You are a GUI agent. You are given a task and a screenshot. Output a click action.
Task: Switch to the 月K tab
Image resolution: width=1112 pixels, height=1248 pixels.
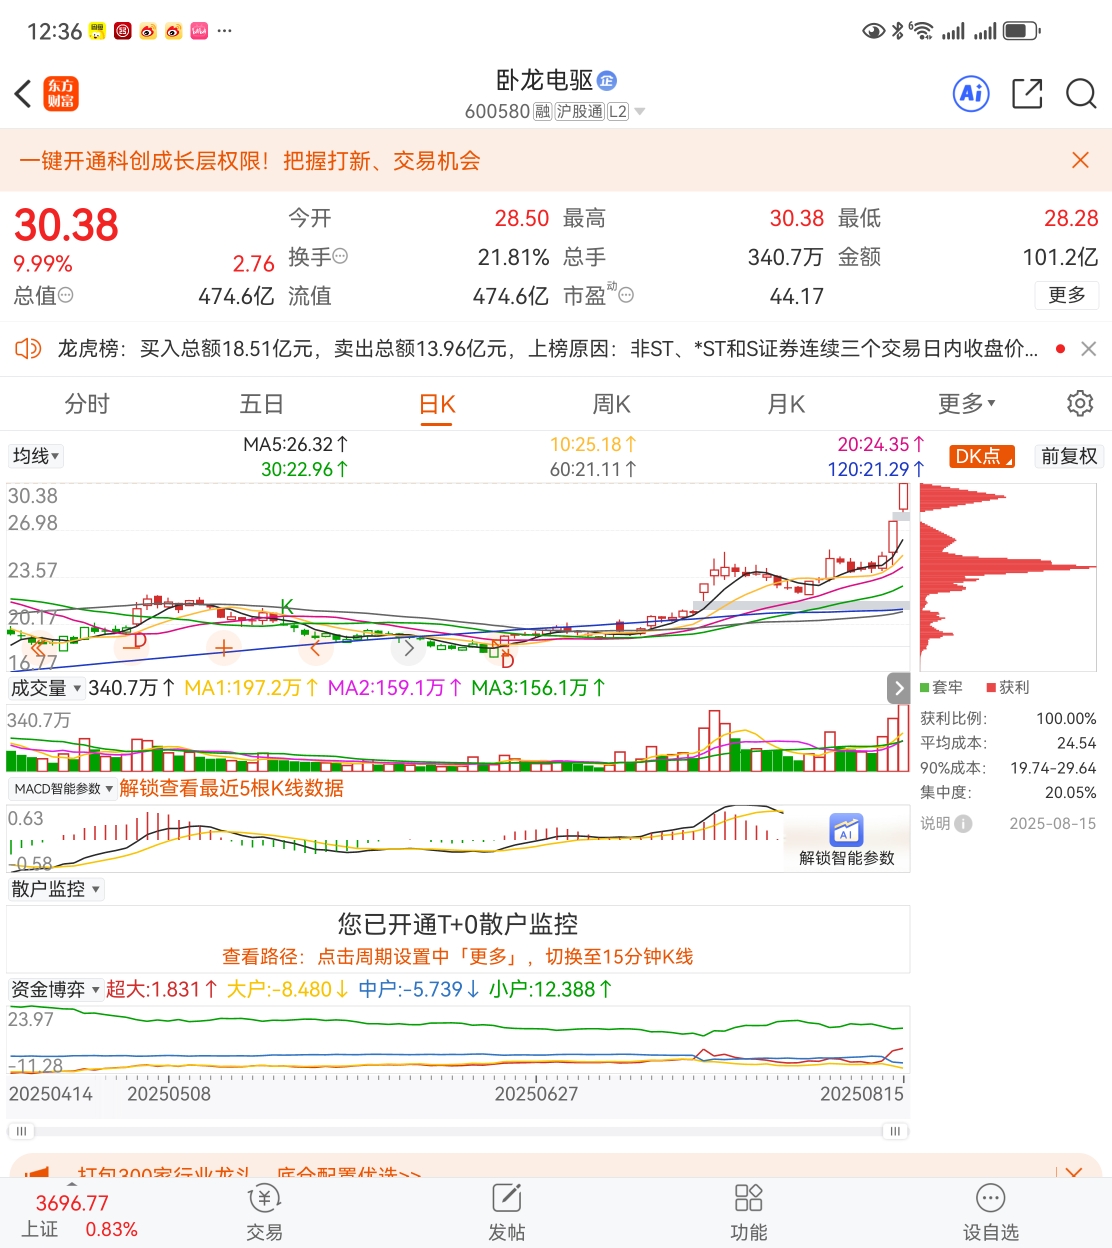point(786,404)
